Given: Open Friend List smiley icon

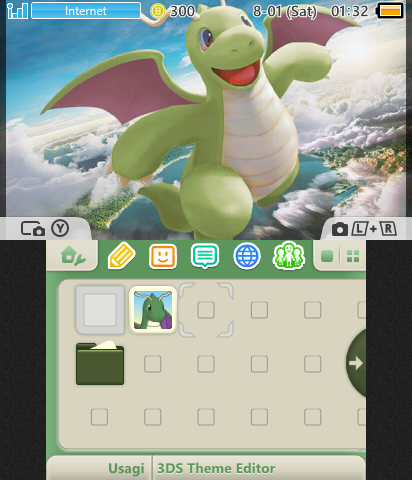Looking at the screenshot, I should point(163,256).
